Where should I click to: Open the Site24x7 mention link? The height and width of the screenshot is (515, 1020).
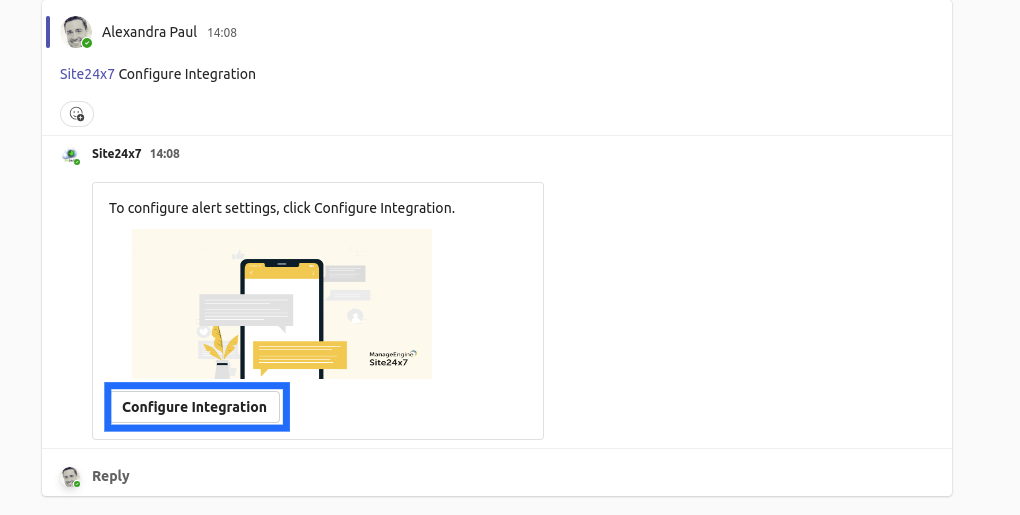[87, 74]
